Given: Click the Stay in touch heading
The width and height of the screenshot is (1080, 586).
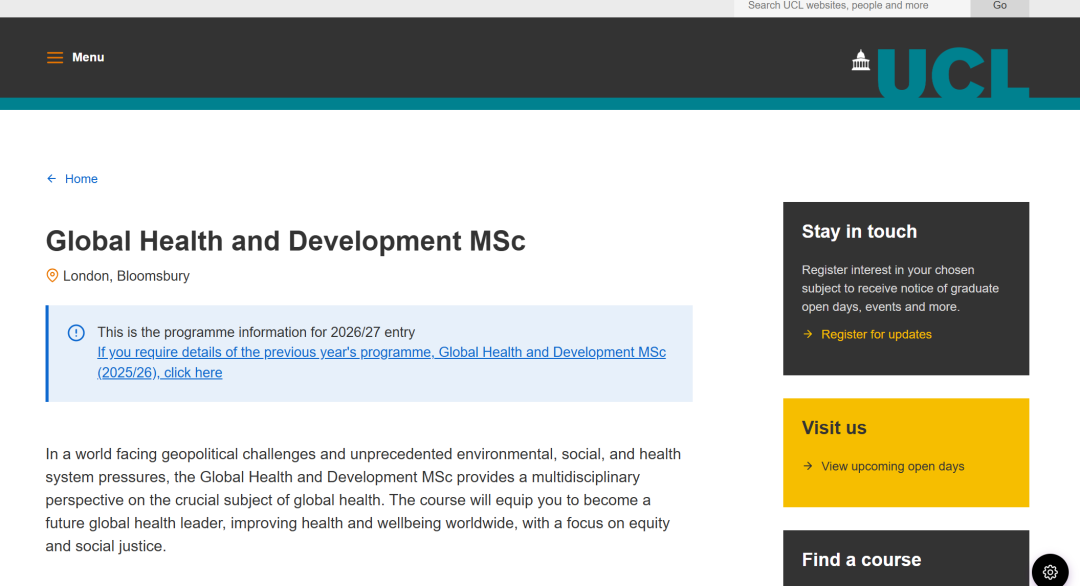Looking at the screenshot, I should pyautogui.click(x=859, y=231).
